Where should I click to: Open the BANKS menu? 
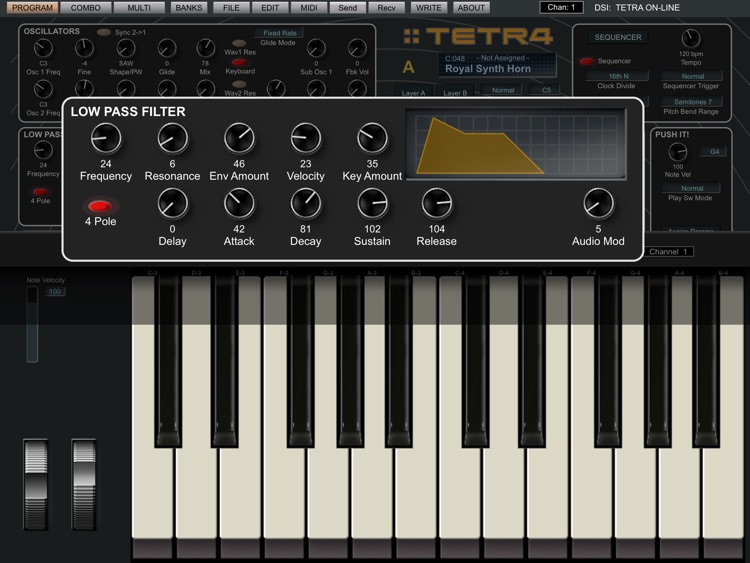point(189,8)
